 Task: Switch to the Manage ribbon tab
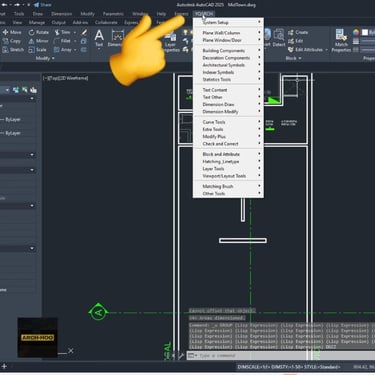[37, 23]
